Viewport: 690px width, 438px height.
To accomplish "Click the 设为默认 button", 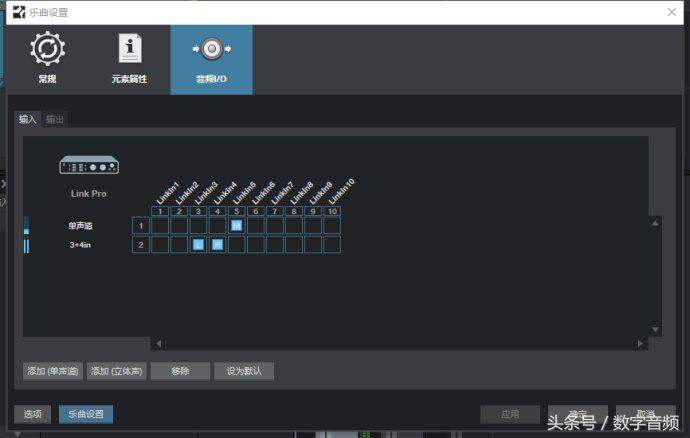I will click(x=244, y=371).
